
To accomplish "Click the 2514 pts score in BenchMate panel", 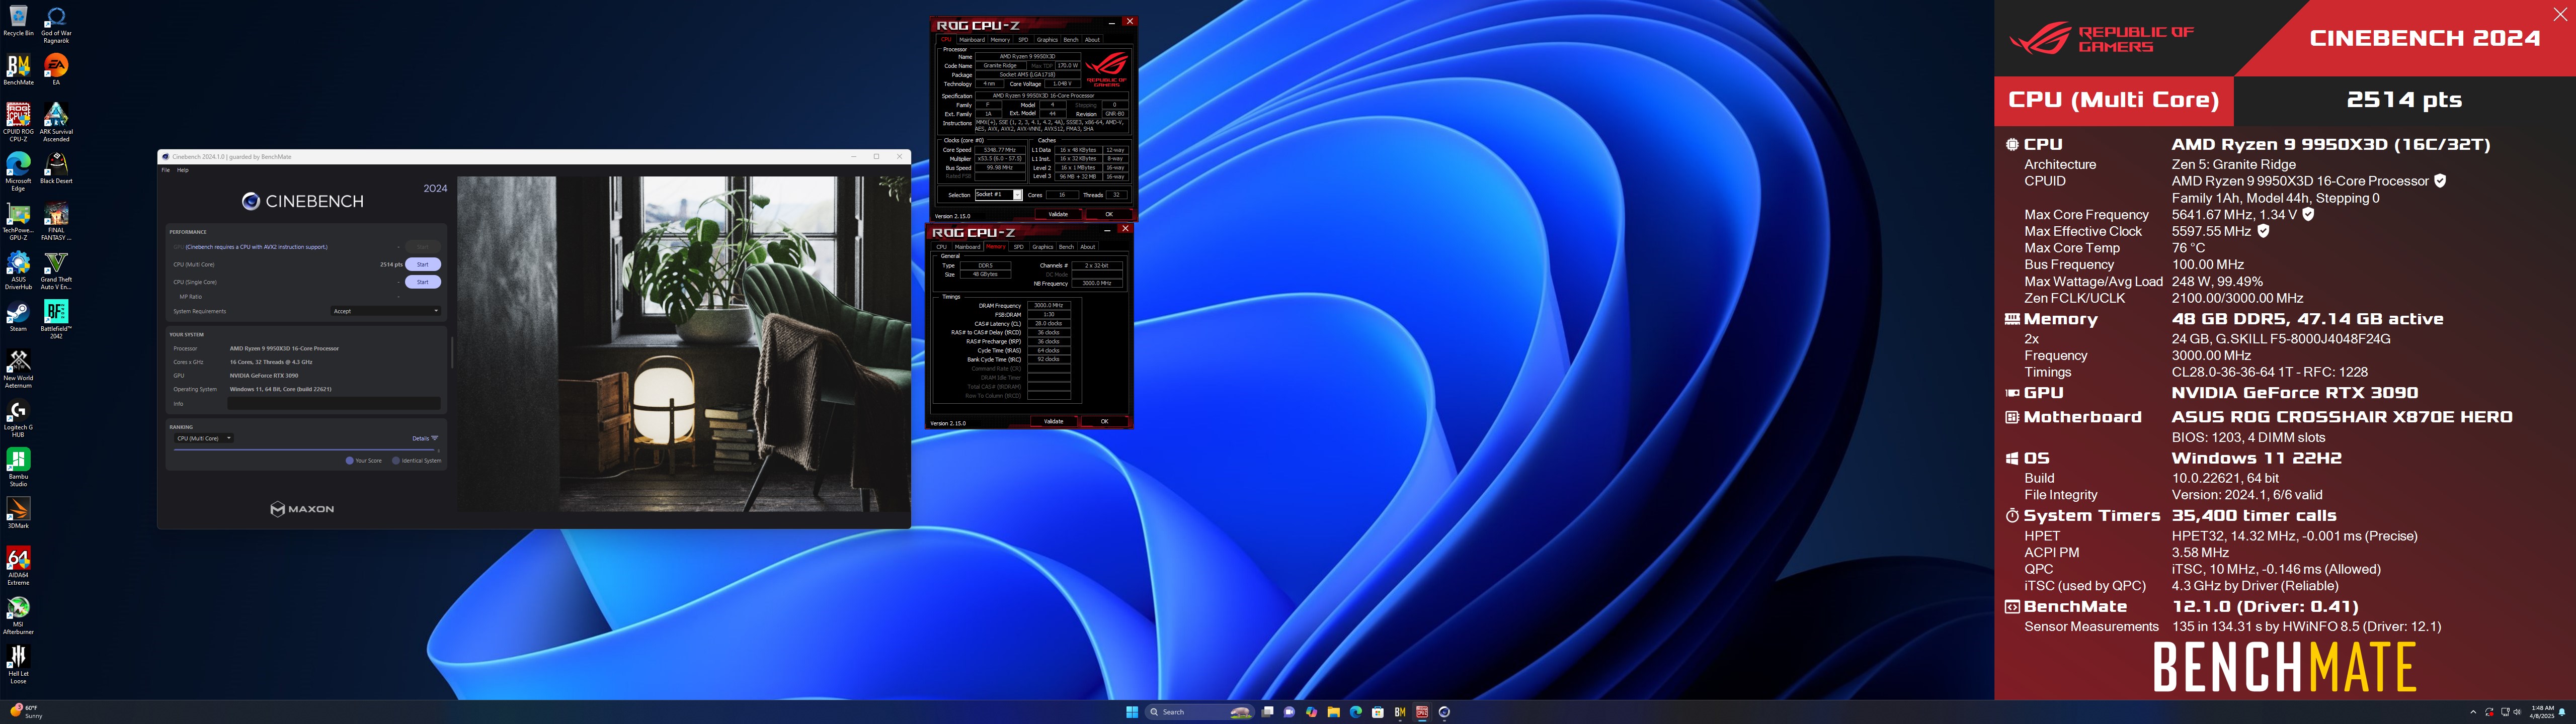I will point(2404,100).
